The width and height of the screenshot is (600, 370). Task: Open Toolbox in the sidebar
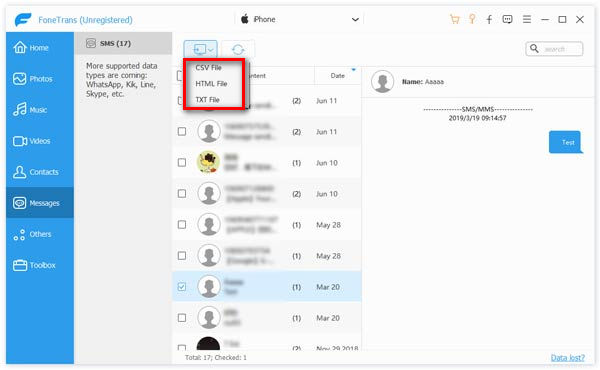(34, 265)
